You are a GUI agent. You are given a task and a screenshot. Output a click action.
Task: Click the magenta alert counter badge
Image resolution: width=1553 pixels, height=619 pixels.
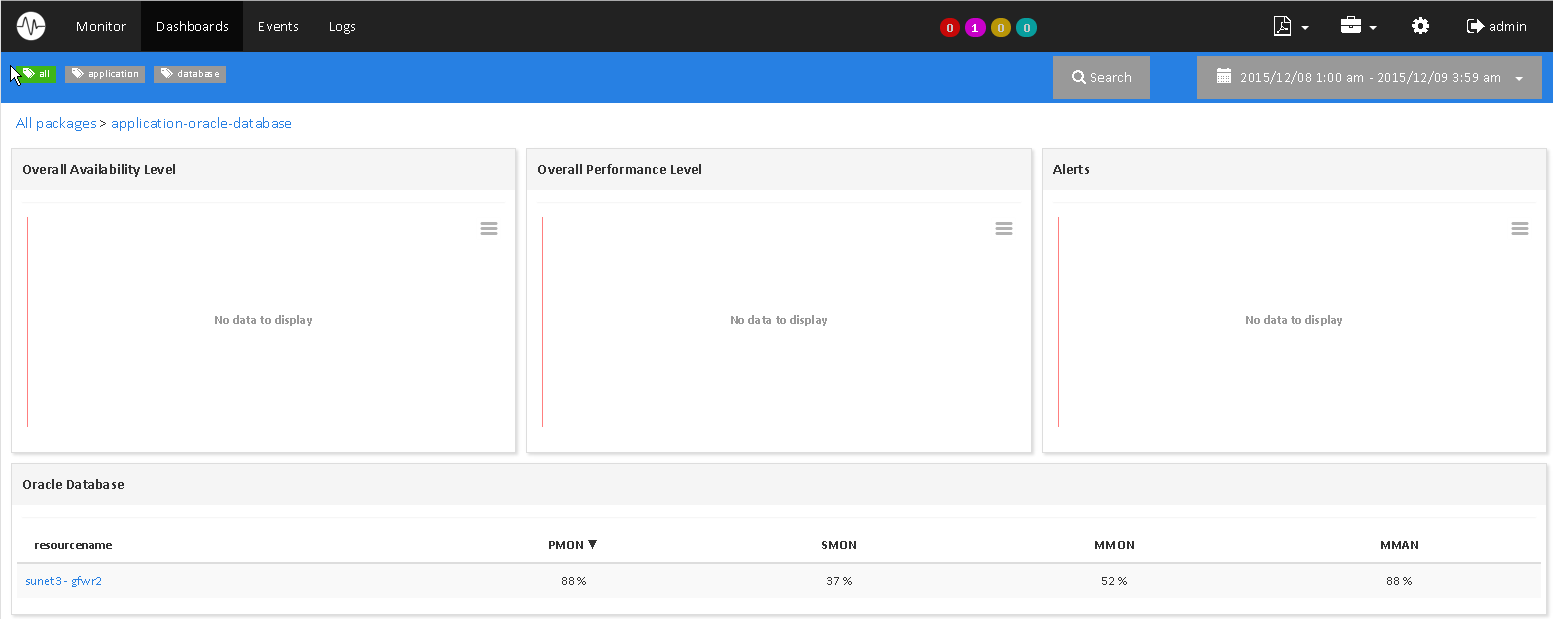click(x=975, y=28)
